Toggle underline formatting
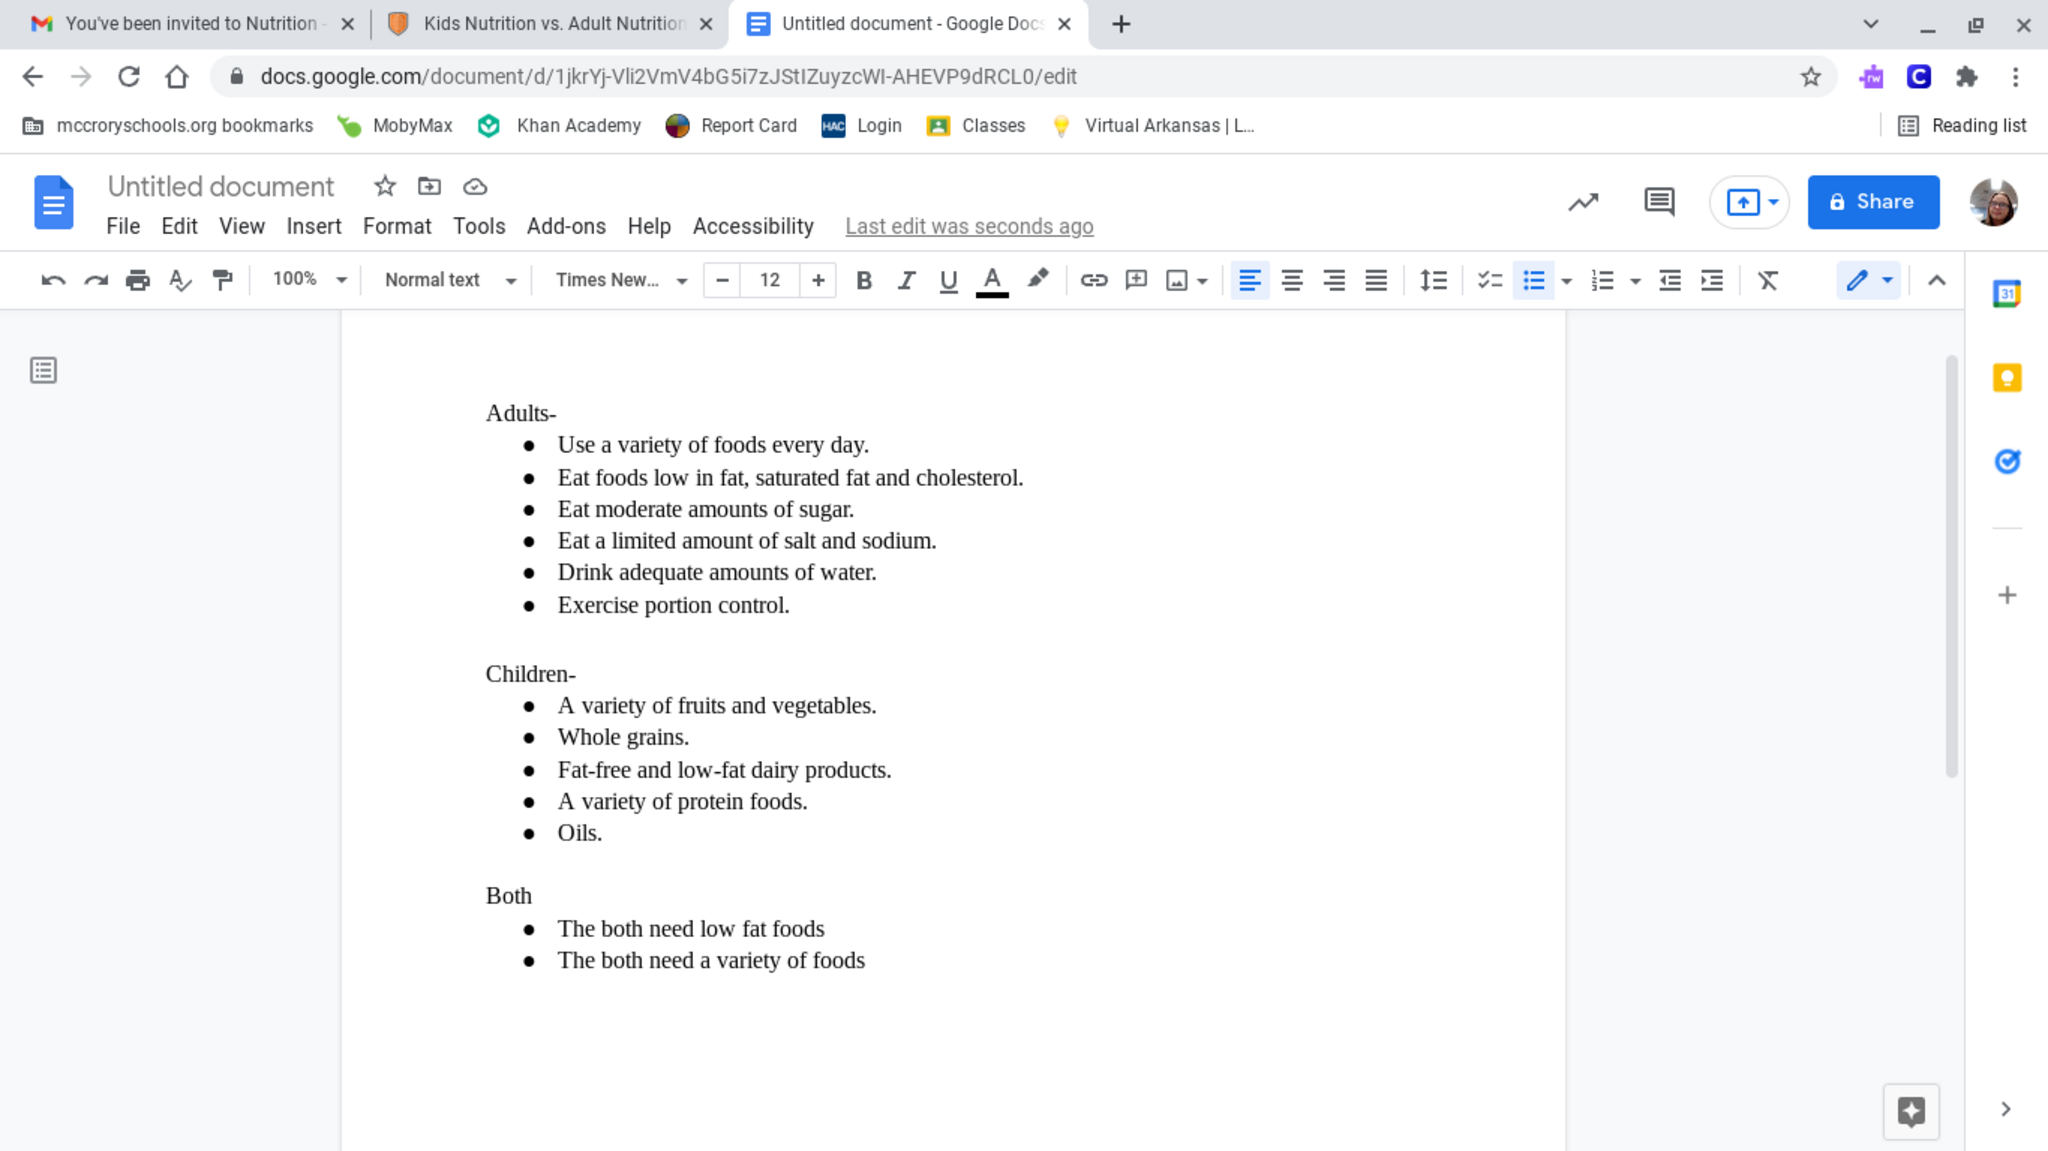2048x1151 pixels. tap(948, 280)
